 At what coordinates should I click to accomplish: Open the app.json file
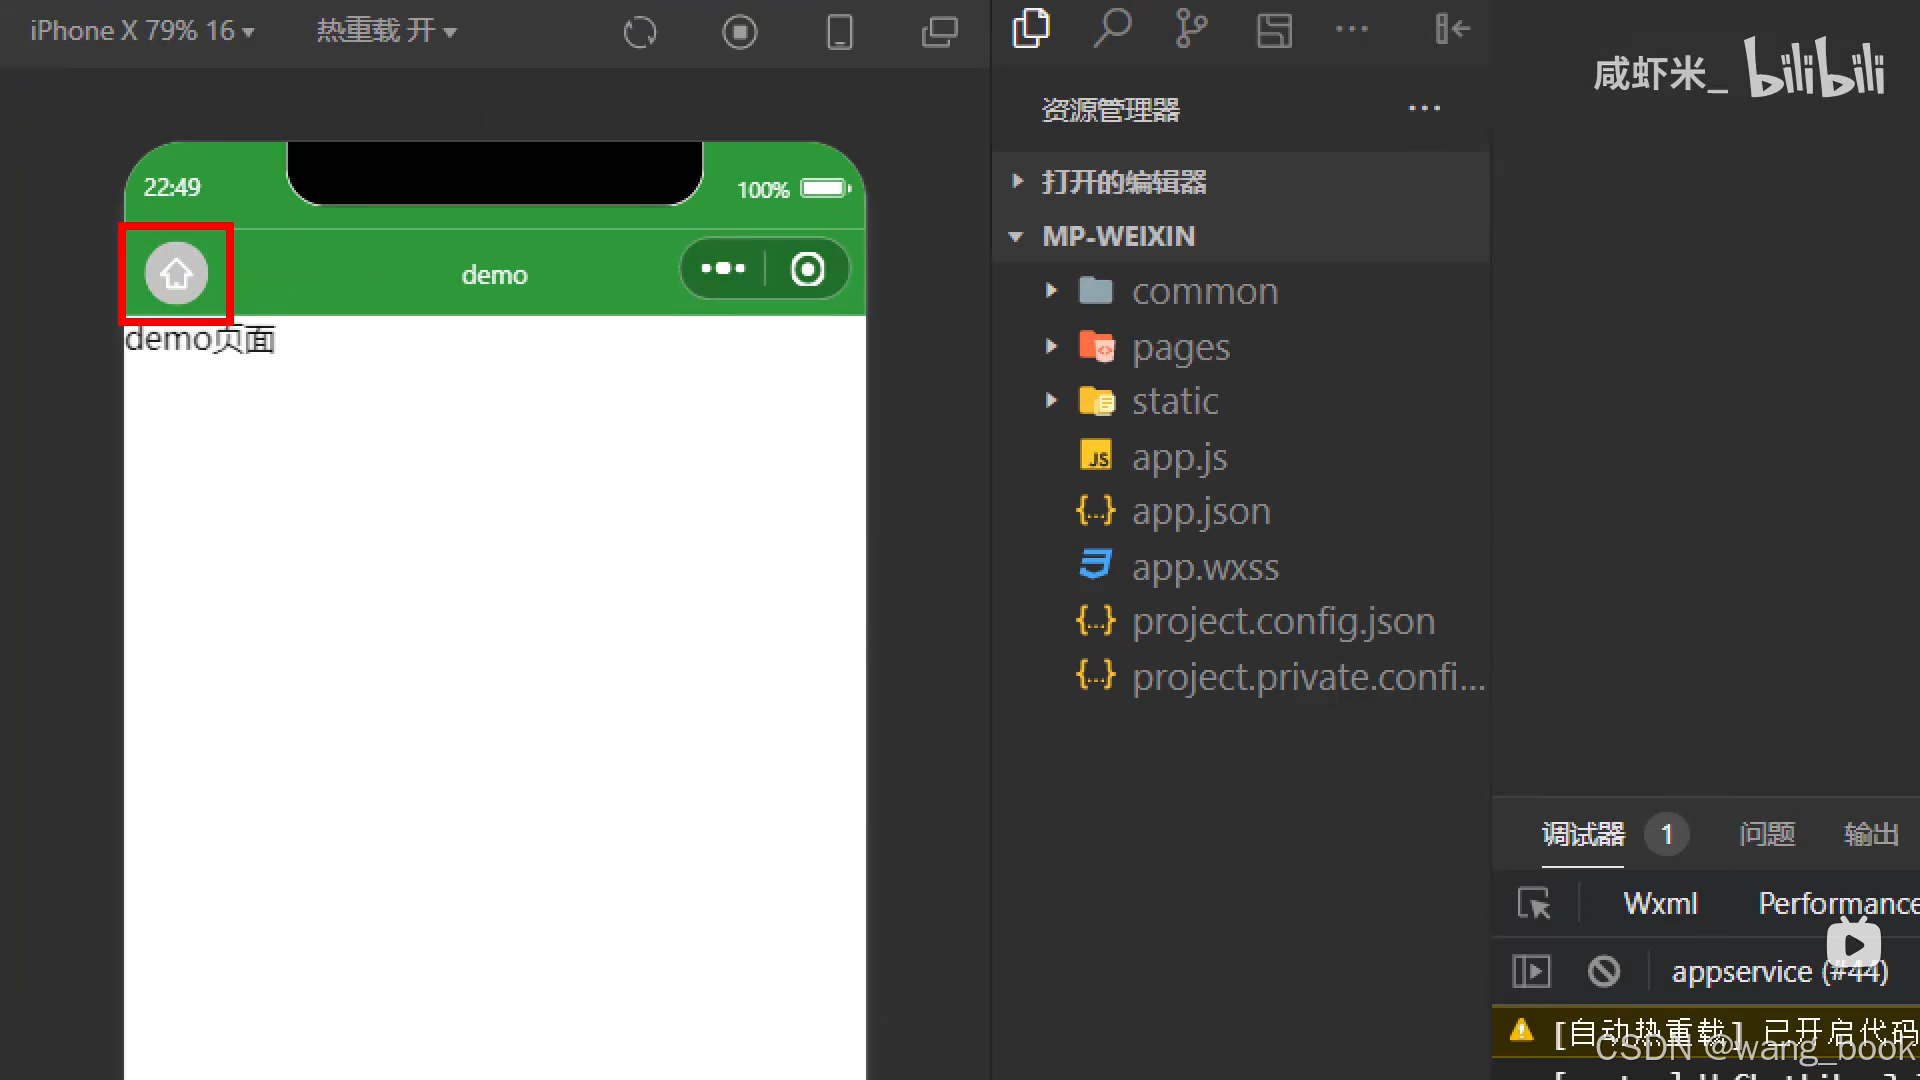[x=1240, y=511]
